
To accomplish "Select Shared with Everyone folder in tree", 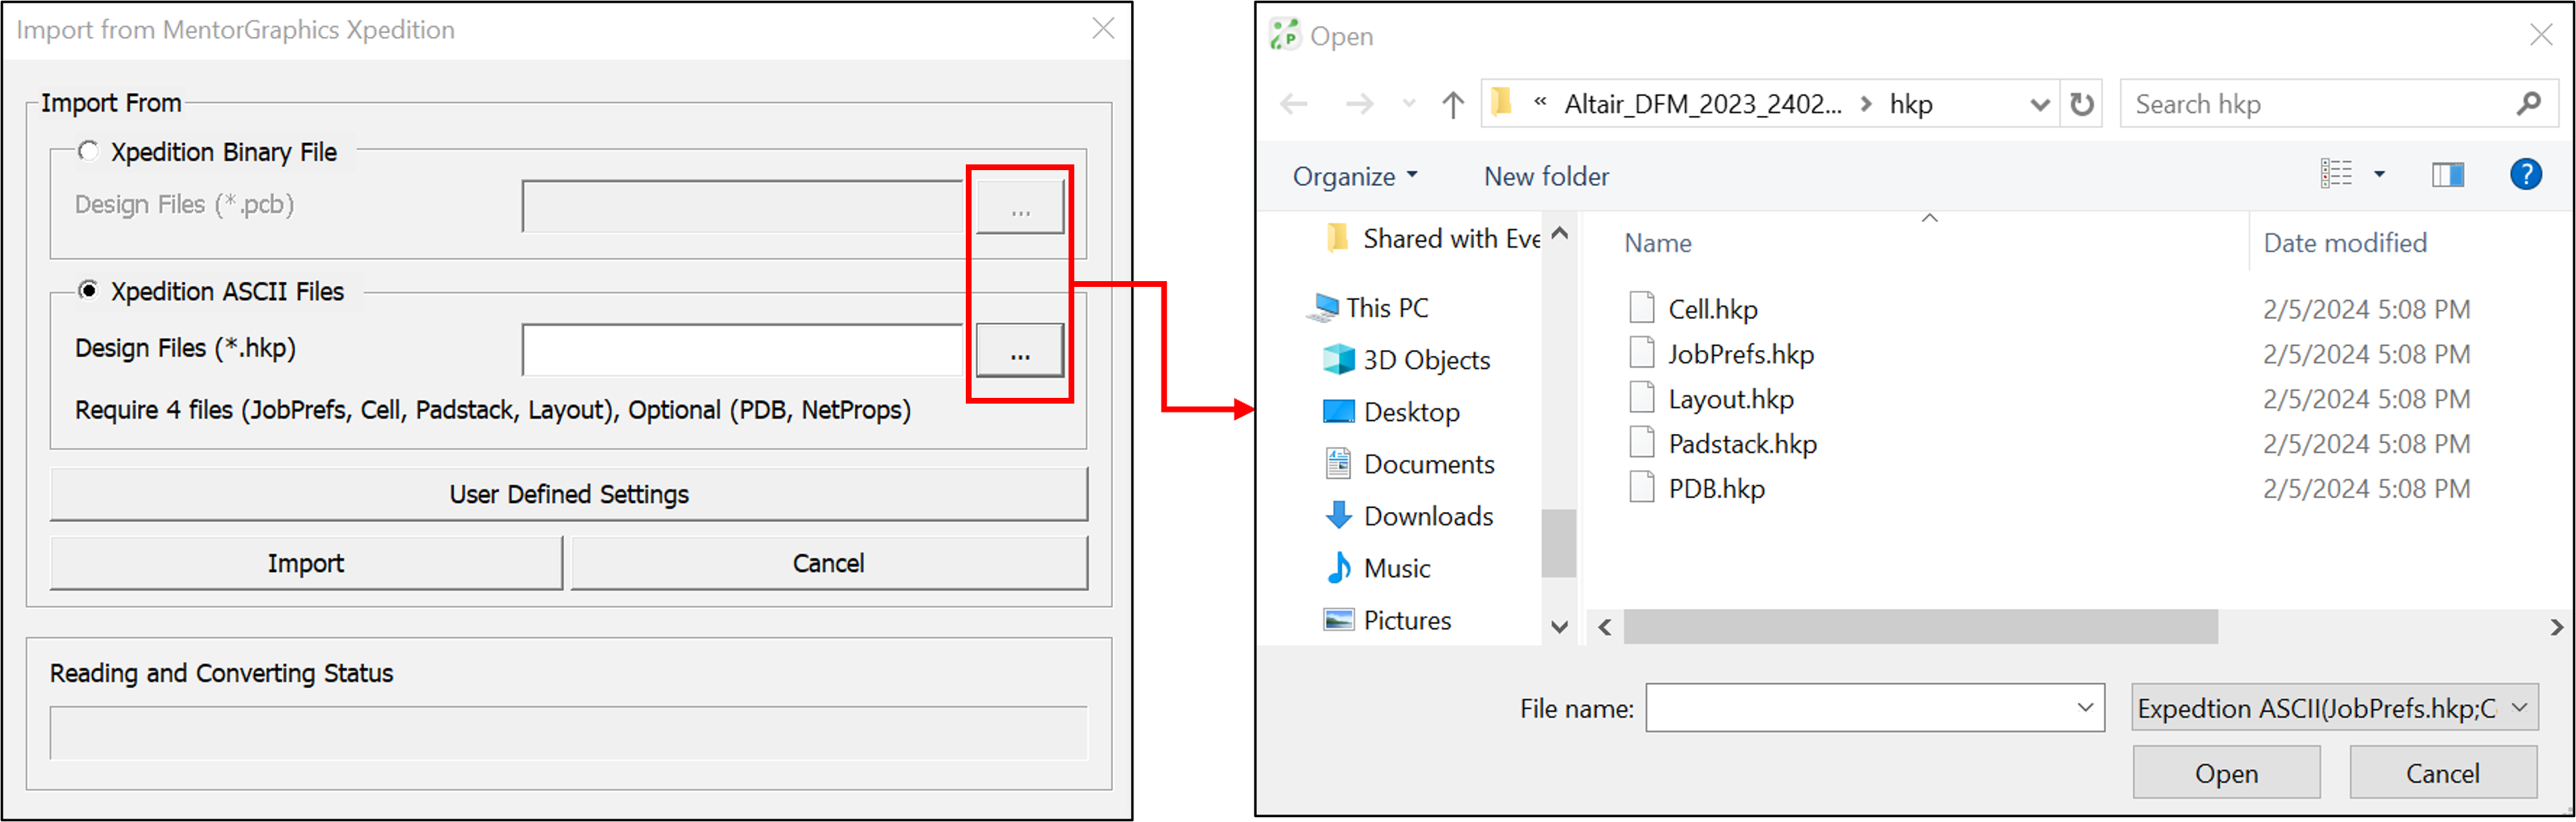I will [1432, 238].
